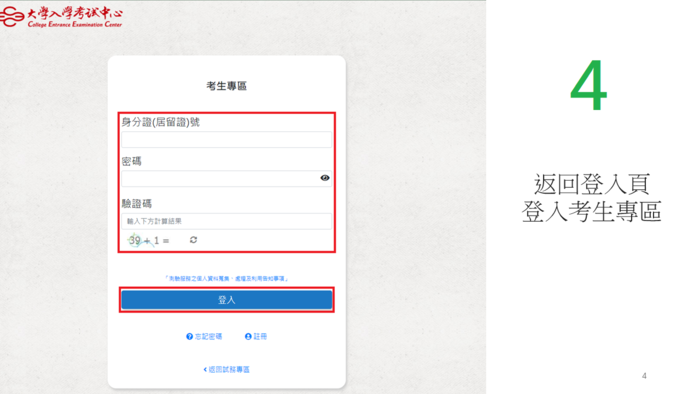Click the 驗證碼 label
The width and height of the screenshot is (700, 394).
pos(137,204)
